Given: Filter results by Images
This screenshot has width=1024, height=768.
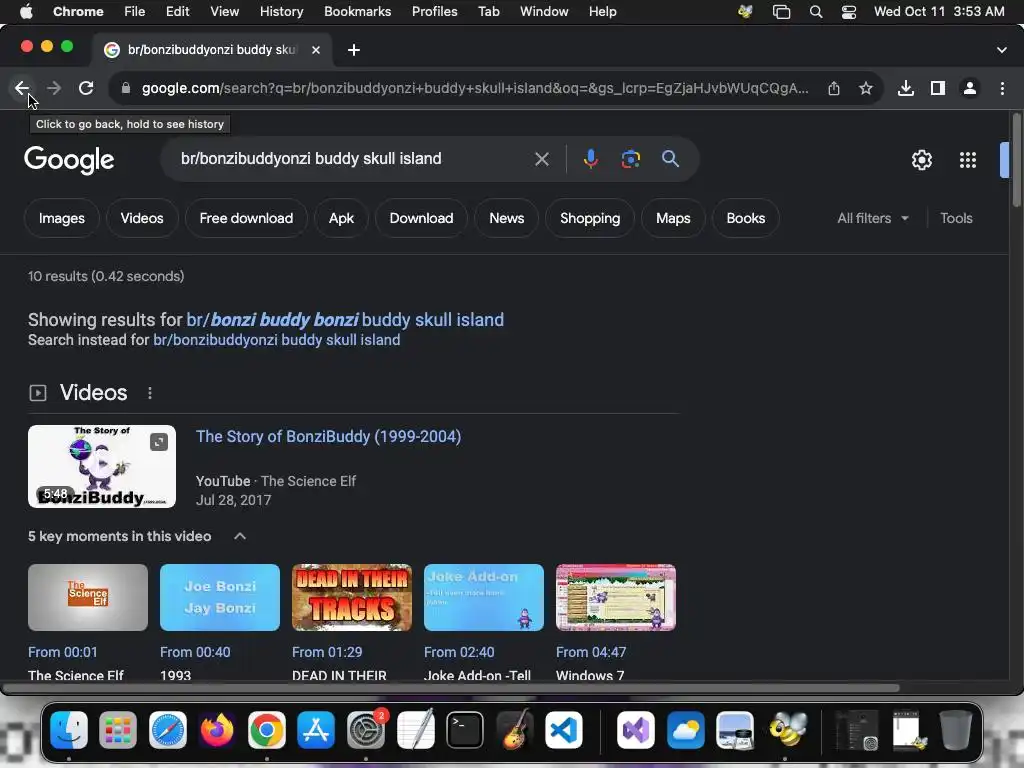Looking at the screenshot, I should coord(61,218).
